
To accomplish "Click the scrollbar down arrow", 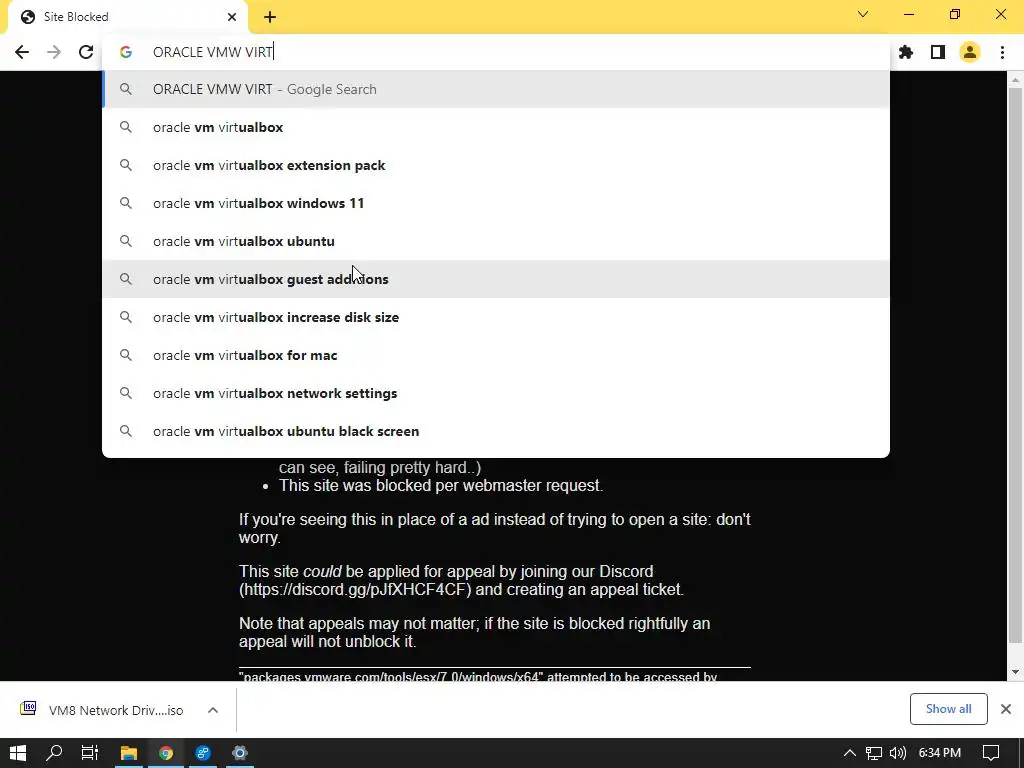I will click(1015, 672).
